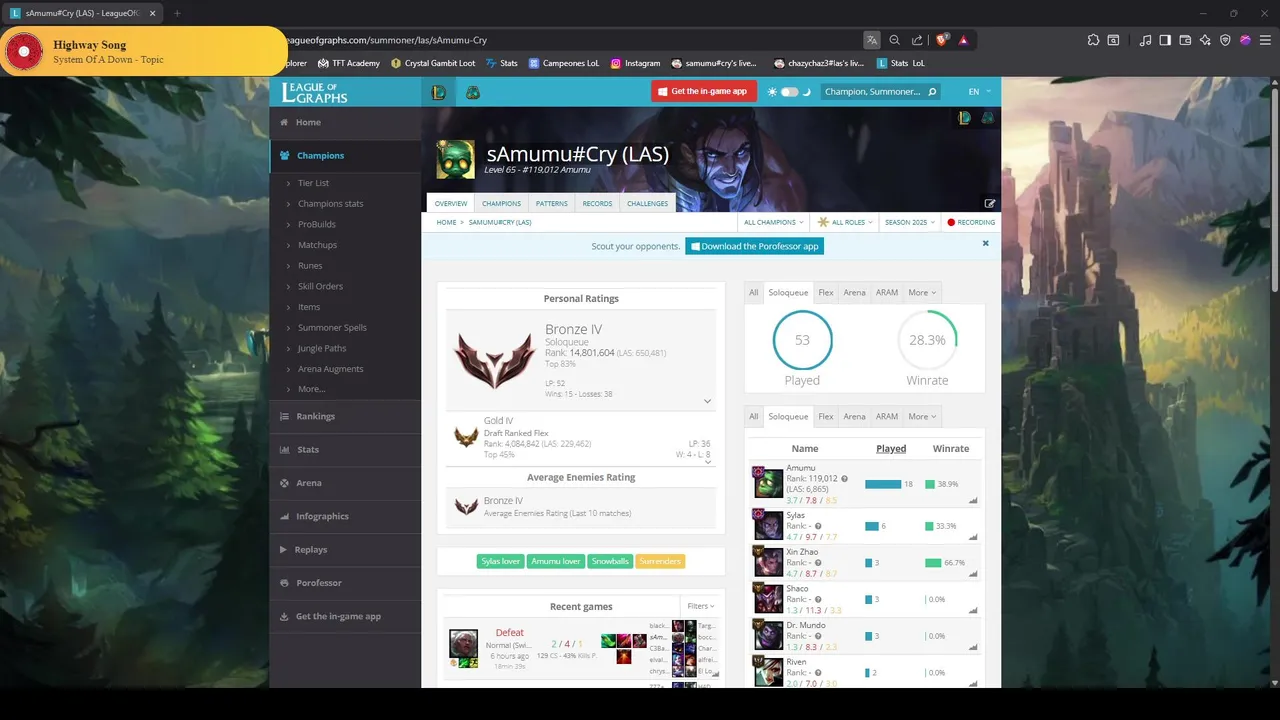The image size is (1280, 720).
Task: Select the Arena tab above the champions table
Action: [x=854, y=416]
